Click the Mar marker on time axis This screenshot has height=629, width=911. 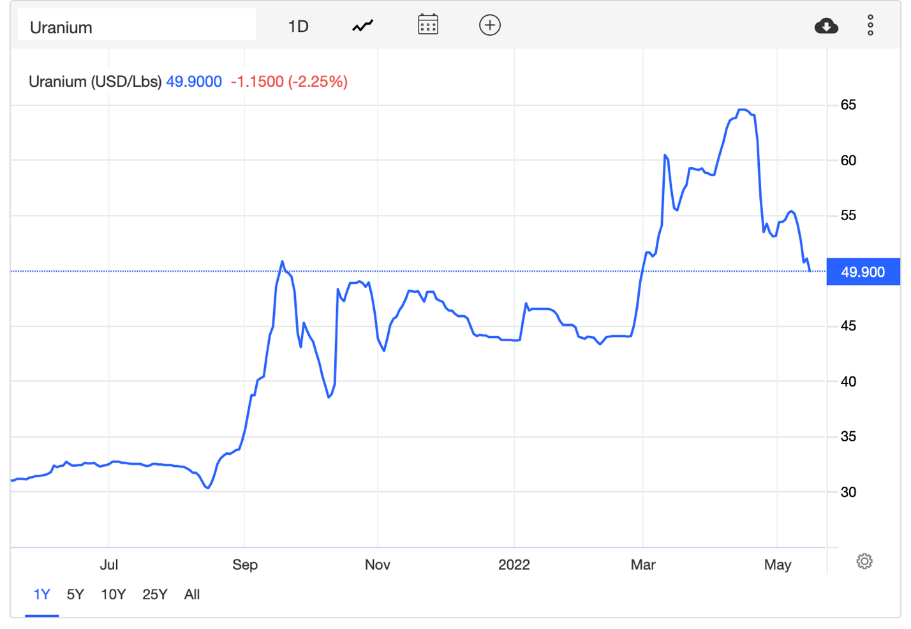tap(643, 565)
